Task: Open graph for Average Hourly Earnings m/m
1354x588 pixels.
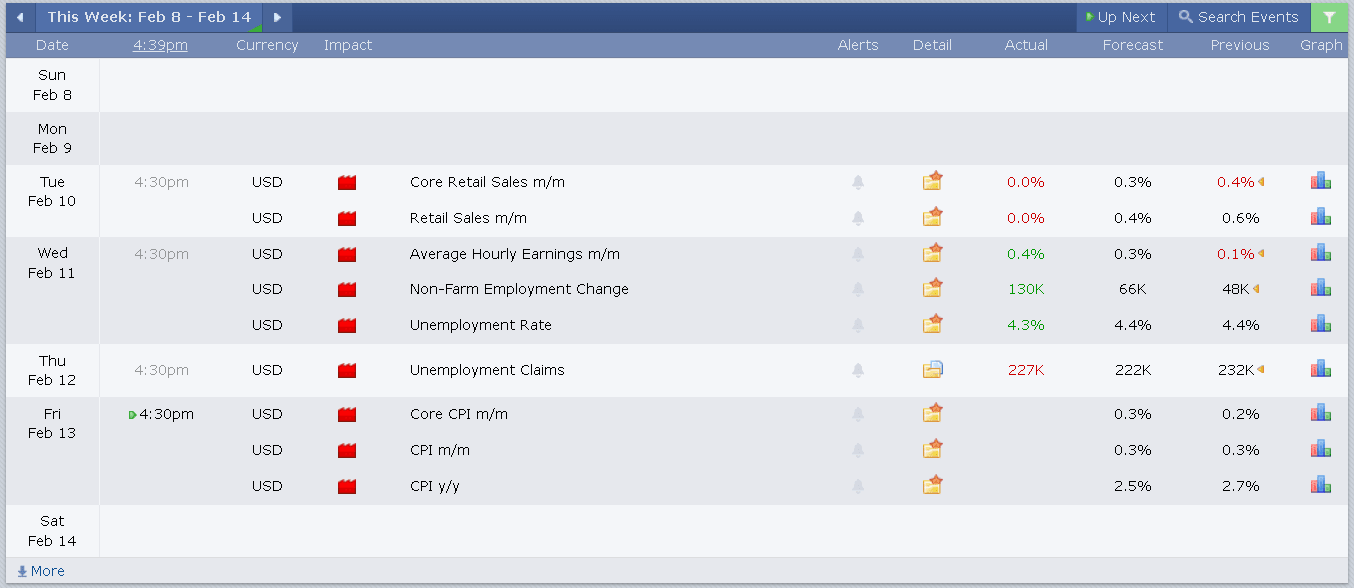Action: (x=1321, y=253)
